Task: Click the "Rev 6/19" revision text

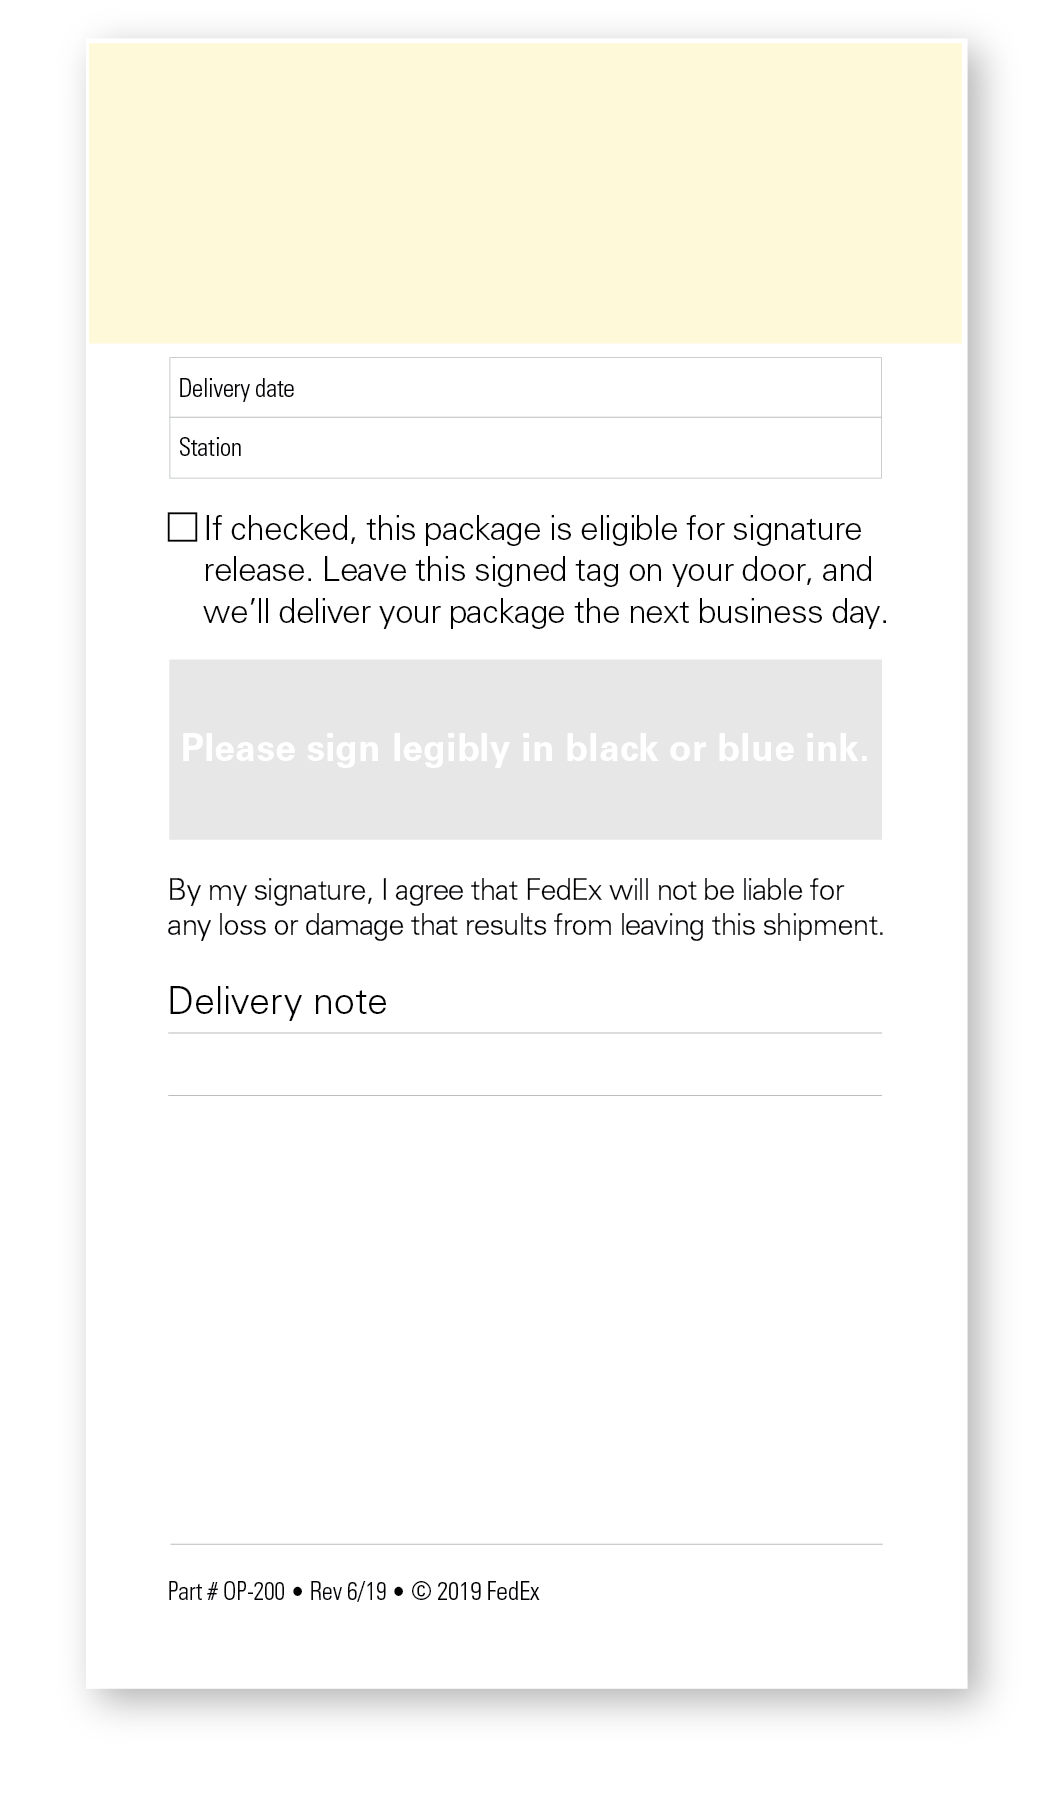Action: [x=348, y=1591]
